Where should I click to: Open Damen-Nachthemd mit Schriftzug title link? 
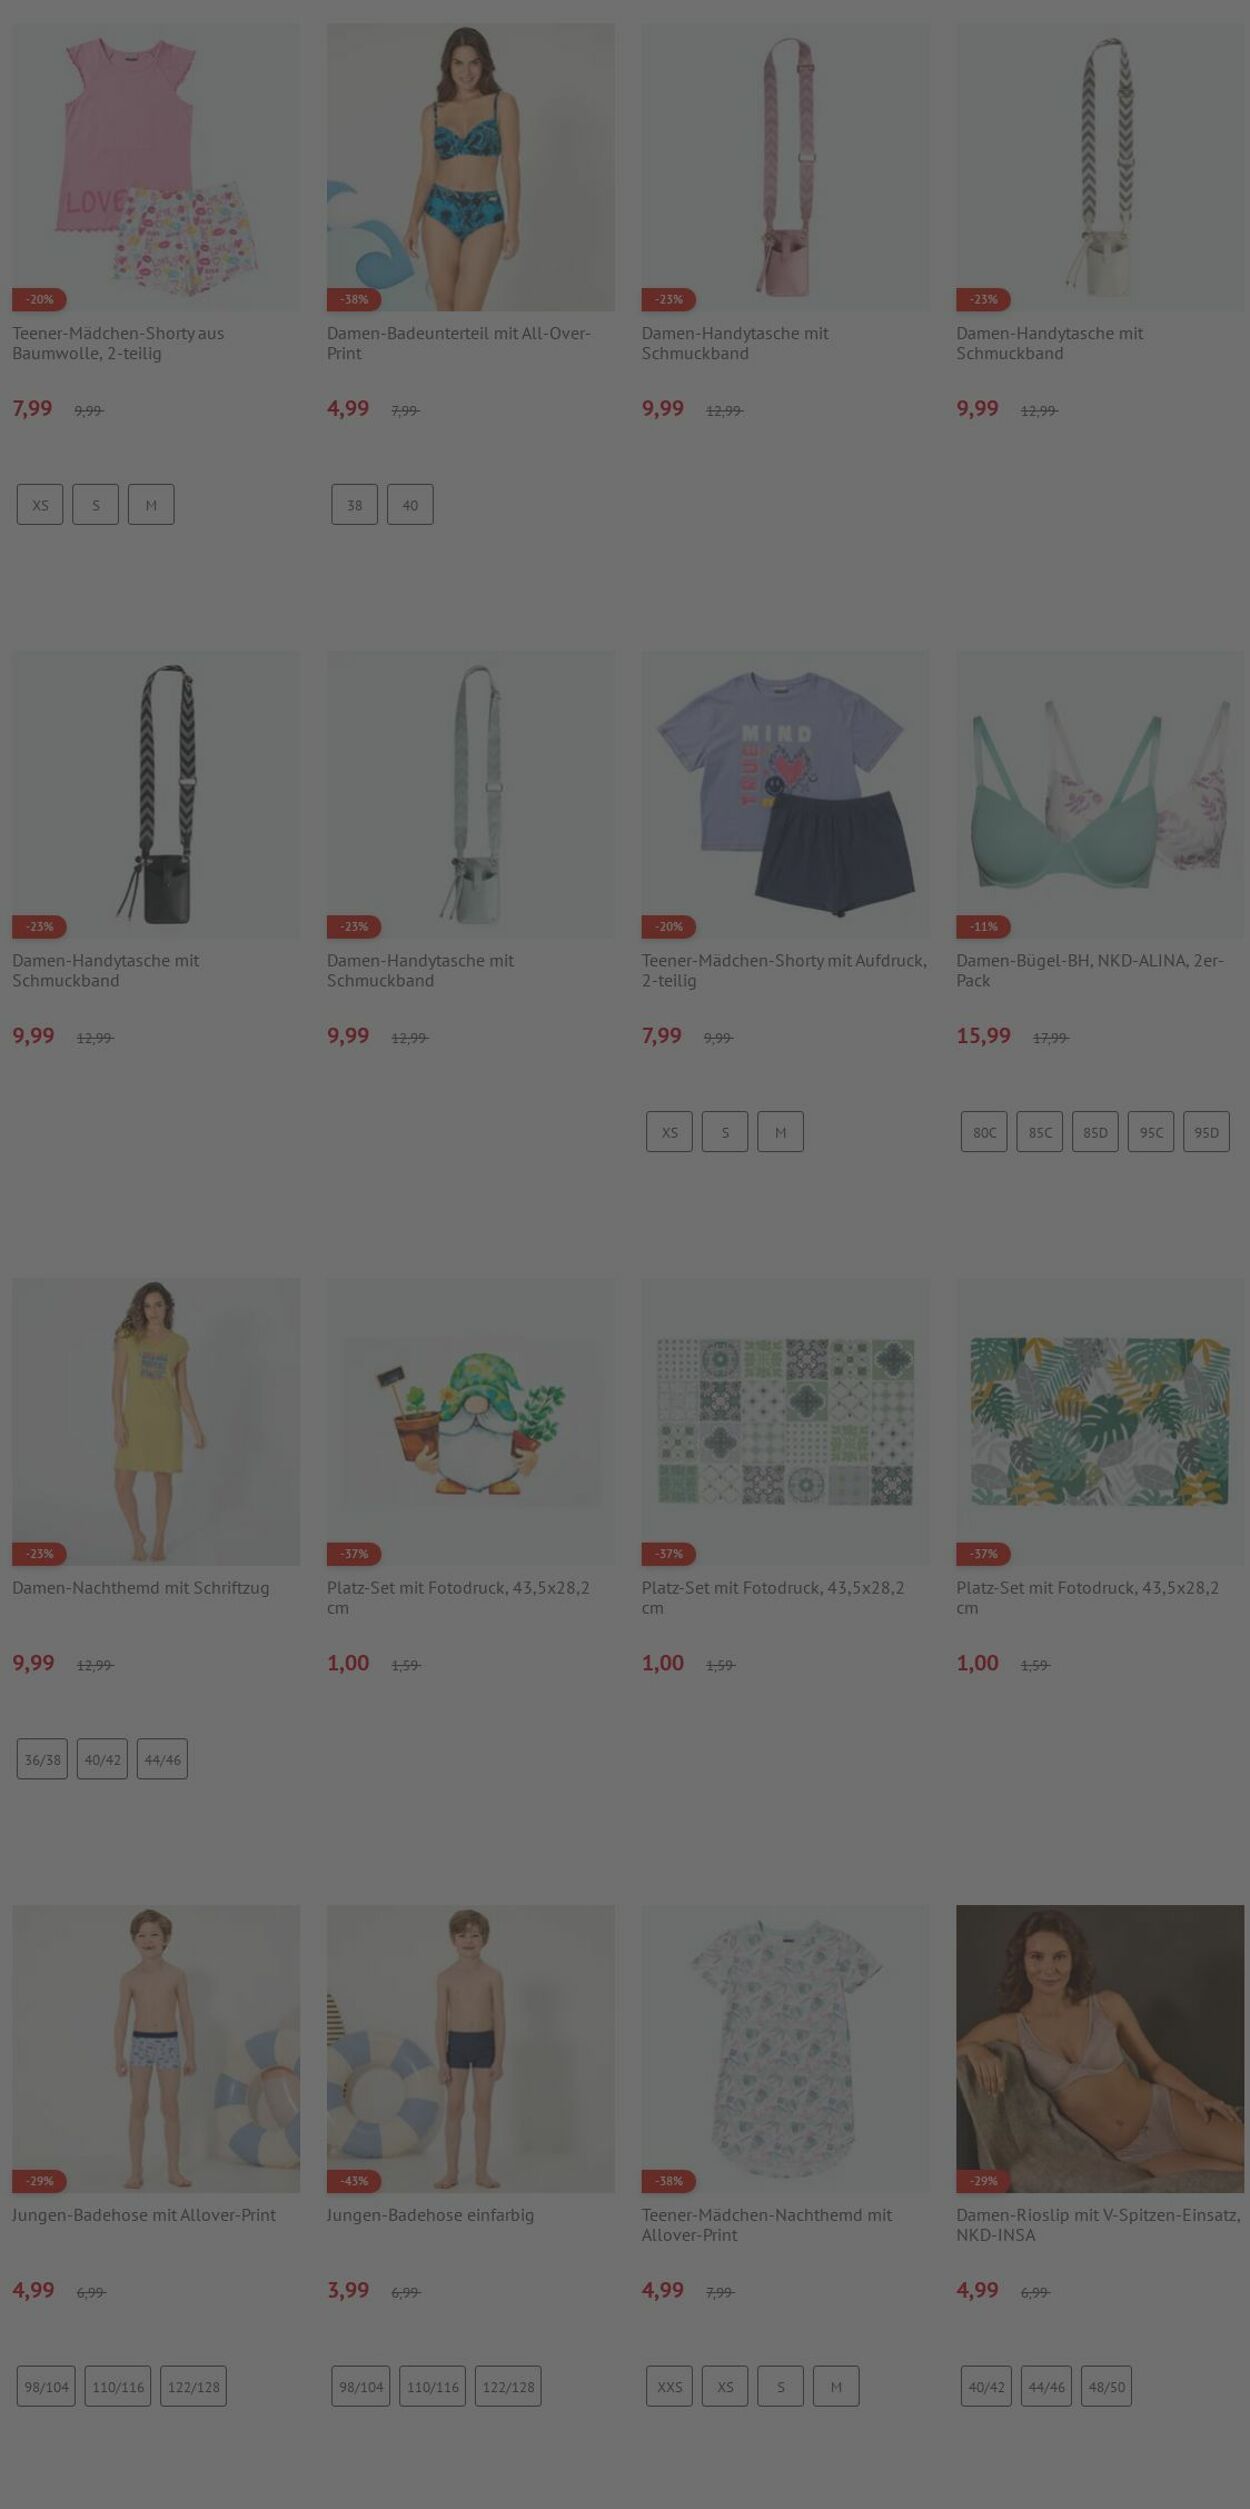tap(141, 1588)
